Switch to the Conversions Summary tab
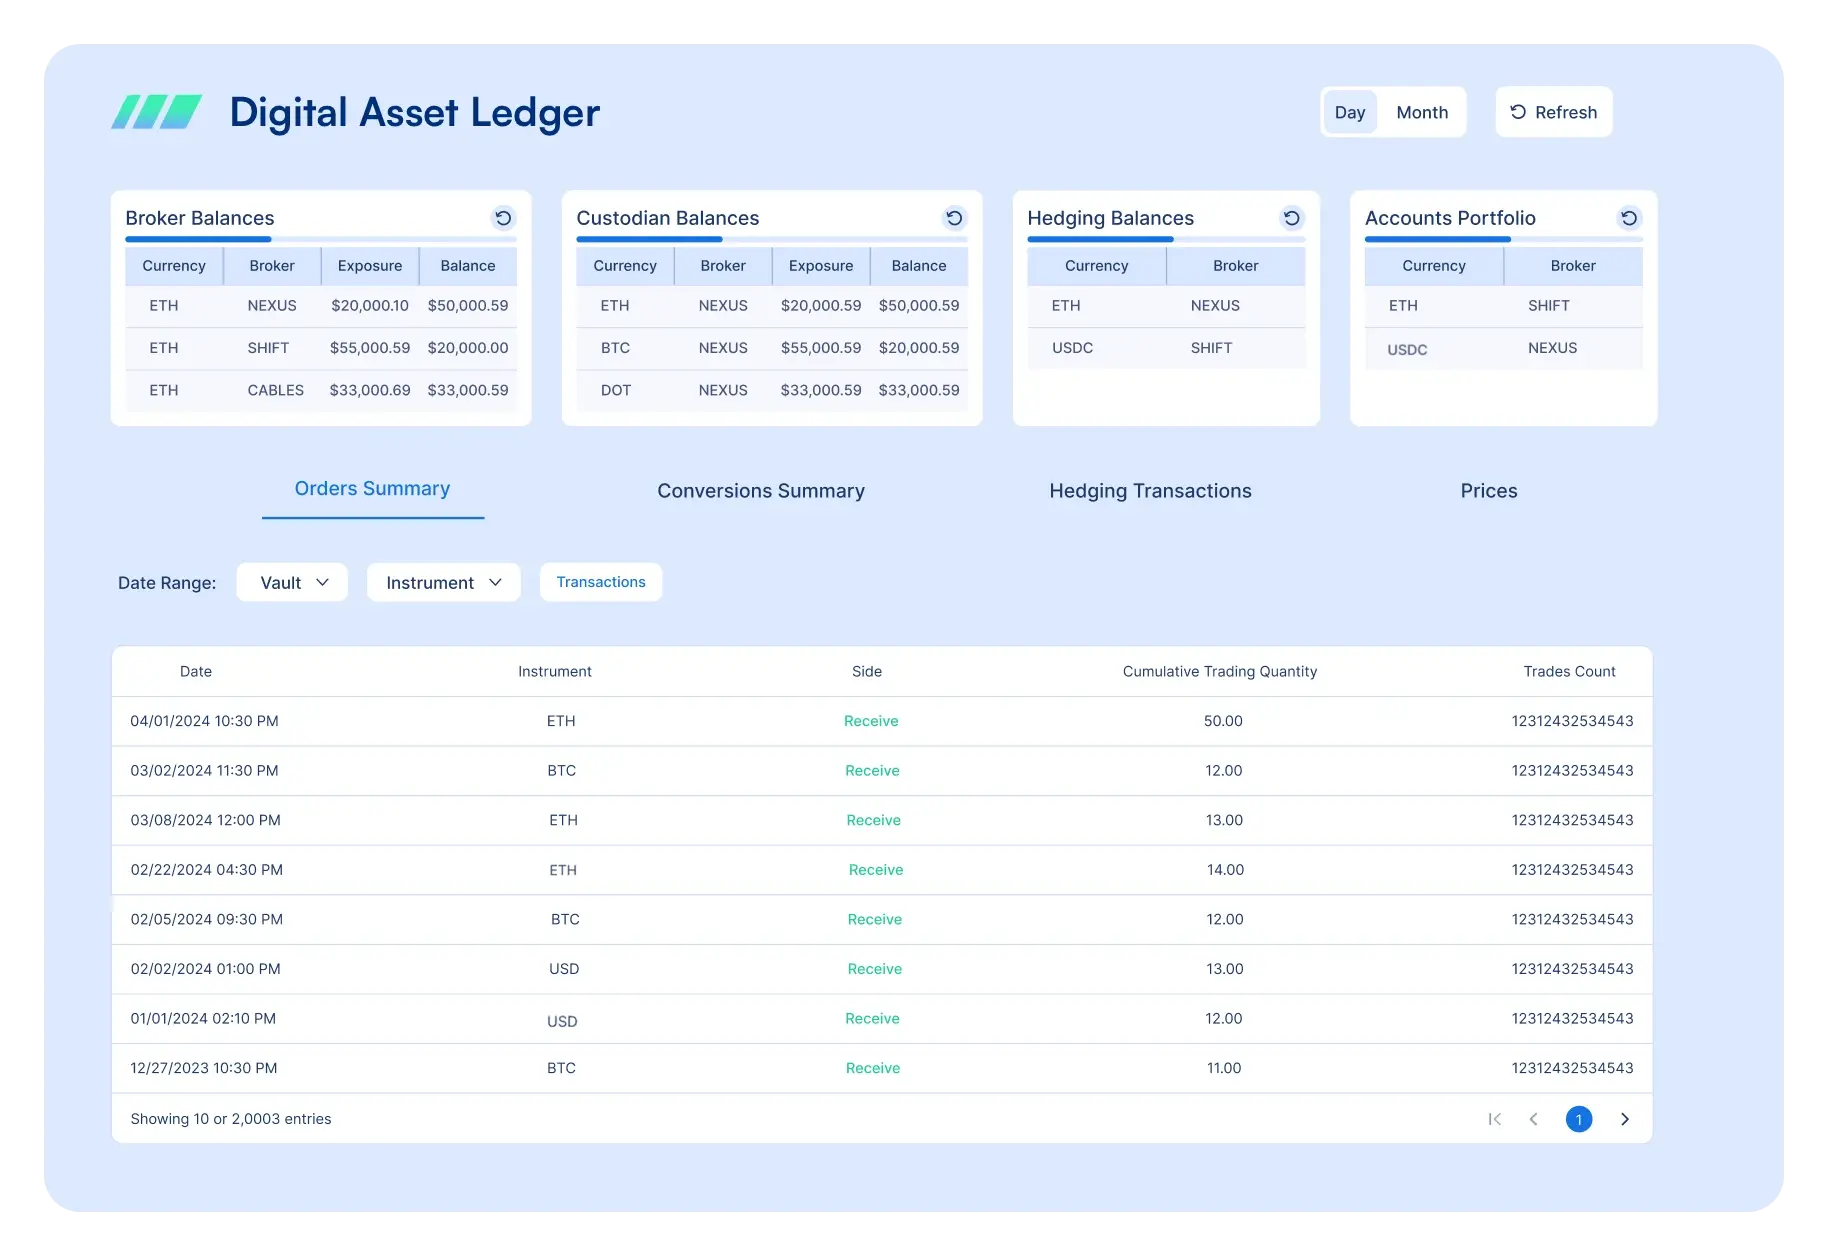The height and width of the screenshot is (1256, 1828). [760, 490]
